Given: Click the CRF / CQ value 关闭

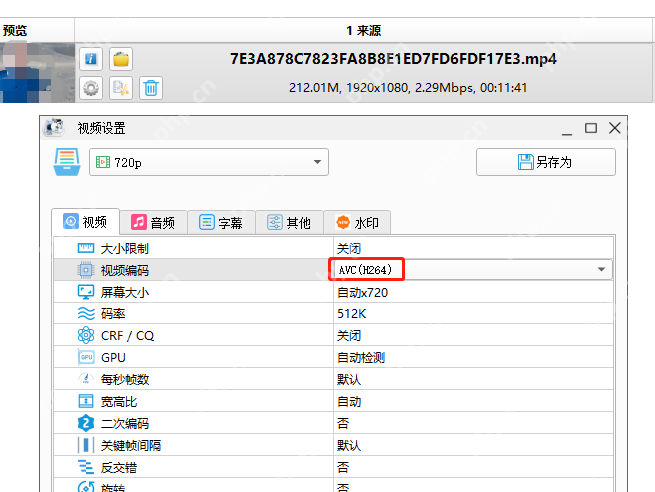Looking at the screenshot, I should click(349, 335).
